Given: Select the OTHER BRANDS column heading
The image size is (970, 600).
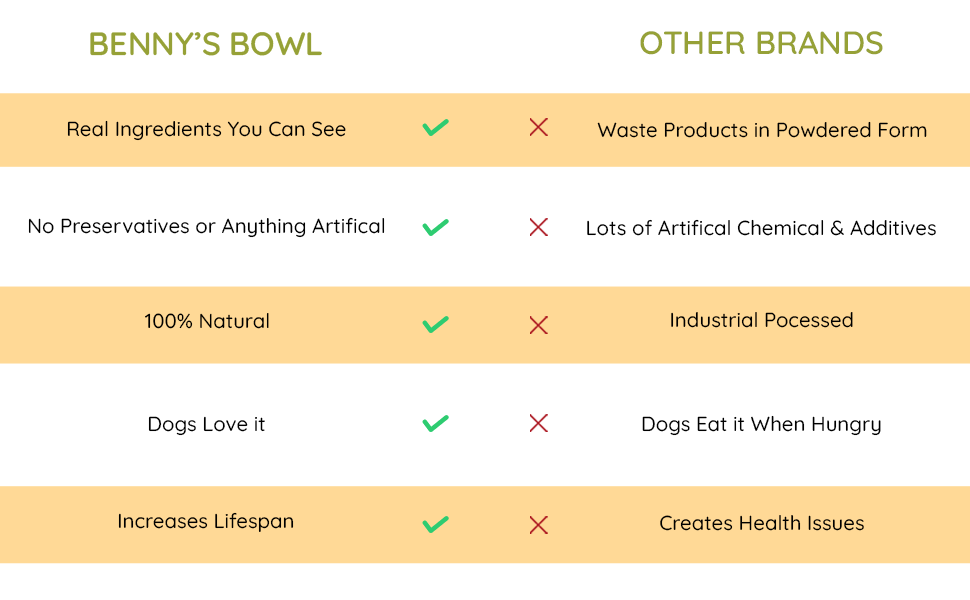Looking at the screenshot, I should (761, 43).
